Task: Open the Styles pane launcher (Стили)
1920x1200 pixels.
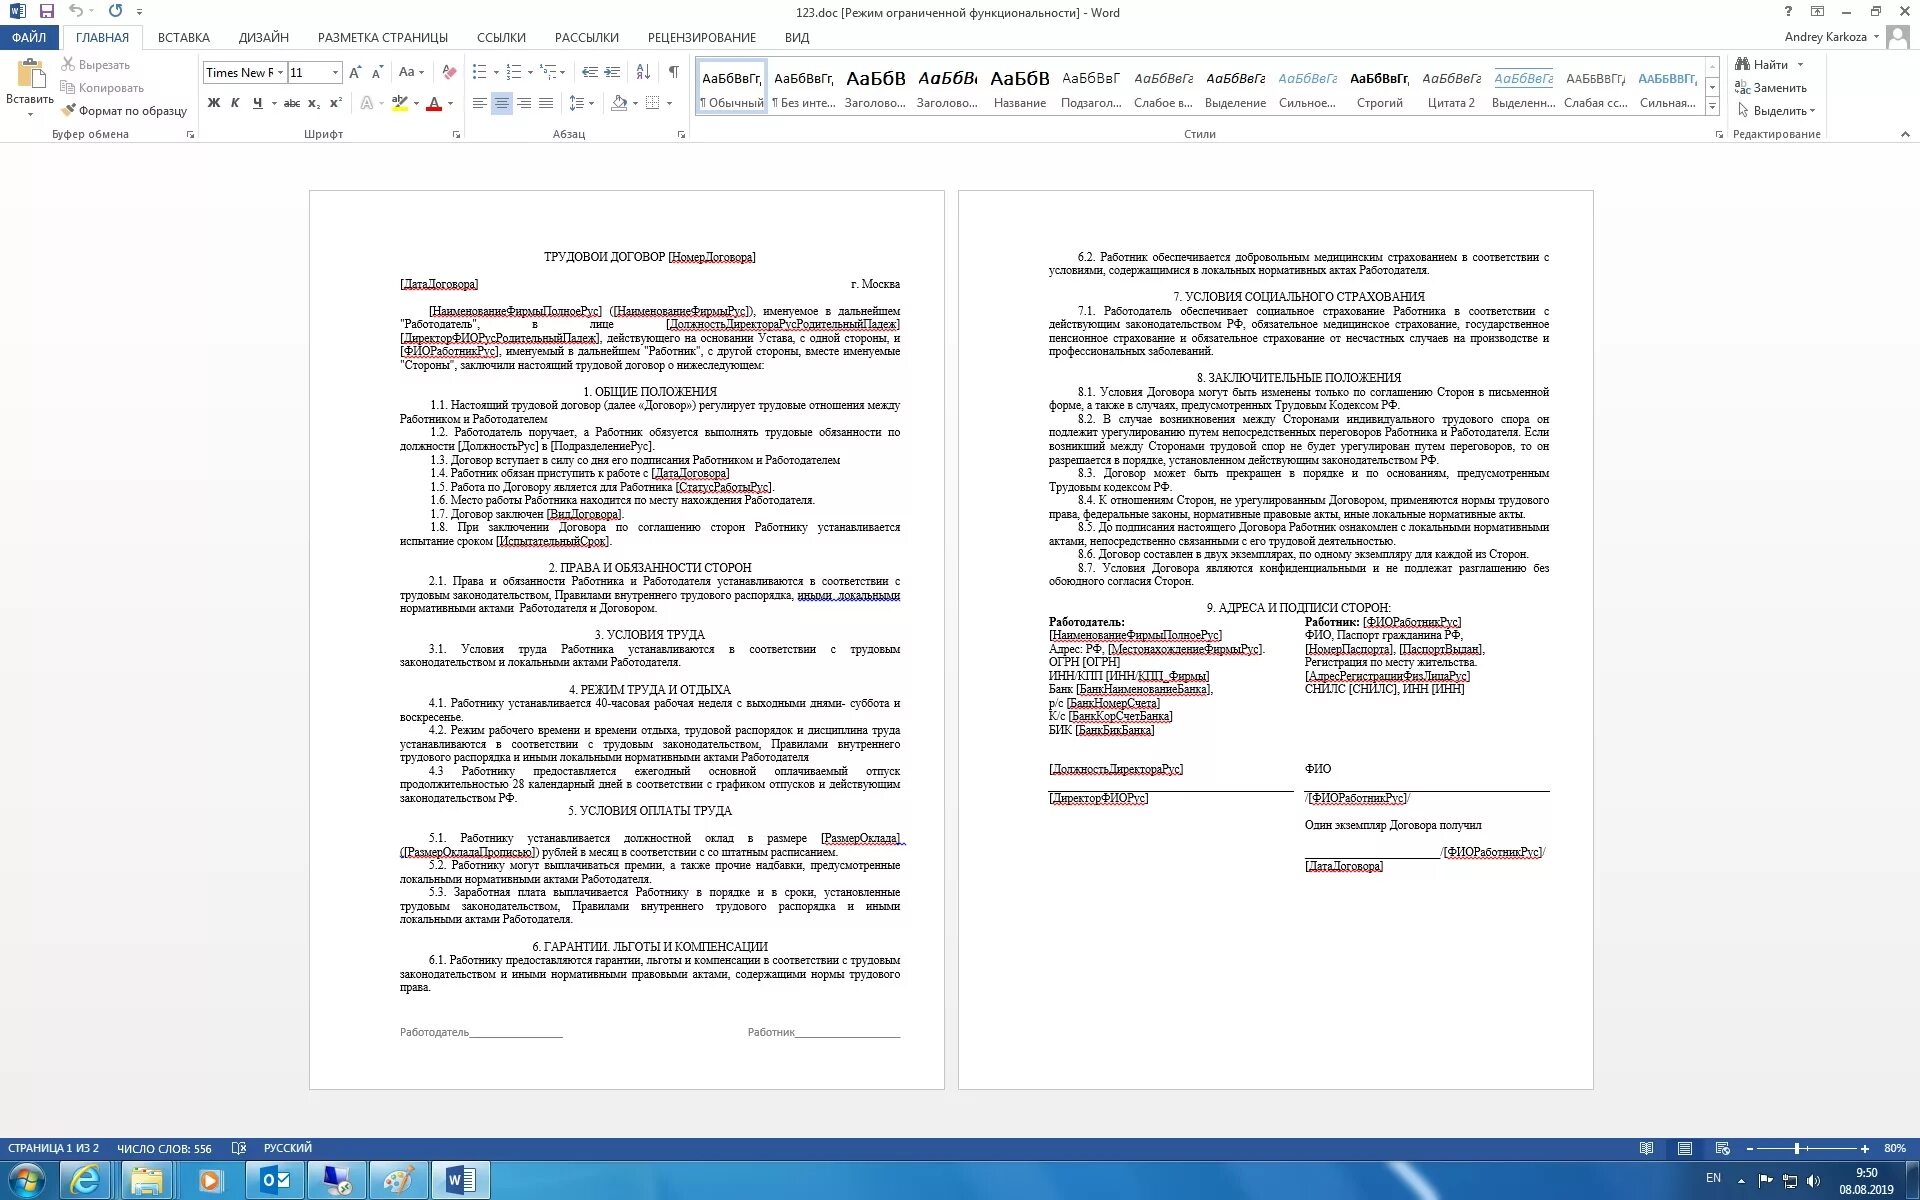Action: point(1719,134)
